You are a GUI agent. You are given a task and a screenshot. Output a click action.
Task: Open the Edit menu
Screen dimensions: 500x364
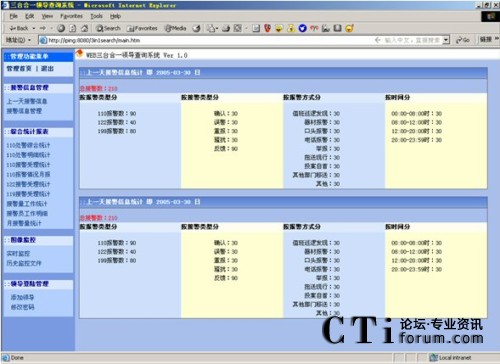click(x=29, y=16)
